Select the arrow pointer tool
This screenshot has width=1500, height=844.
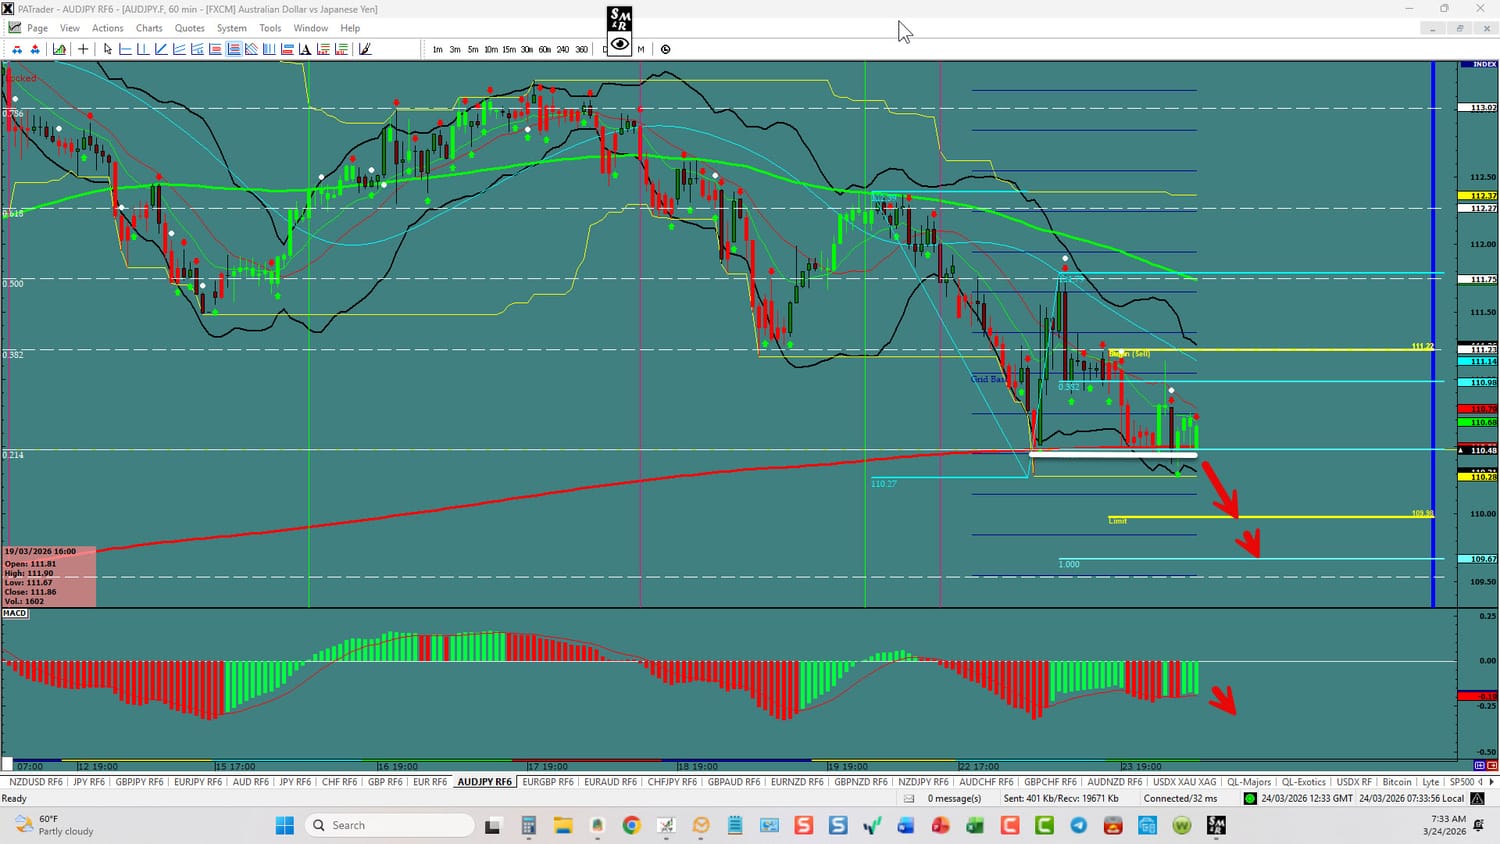(107, 49)
